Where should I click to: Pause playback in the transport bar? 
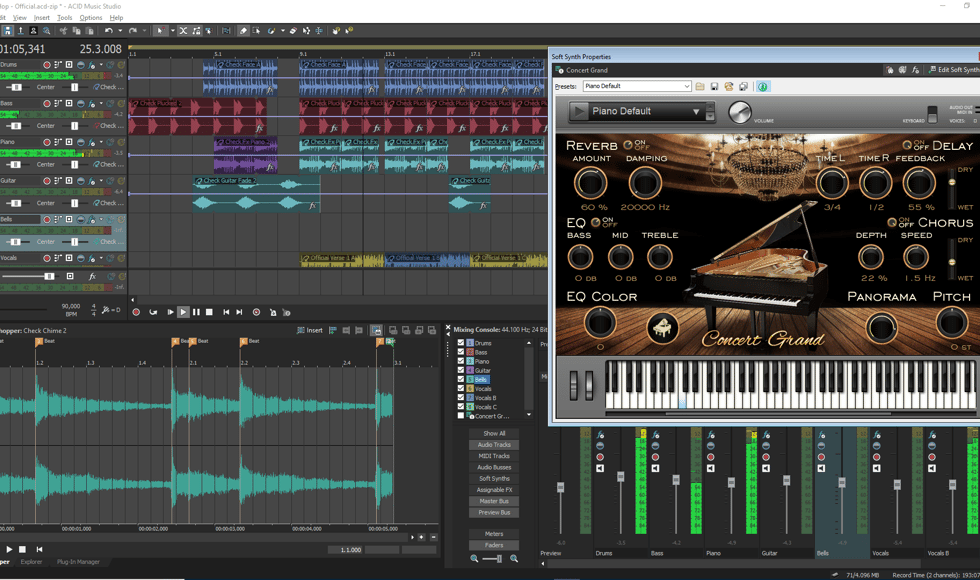click(196, 312)
